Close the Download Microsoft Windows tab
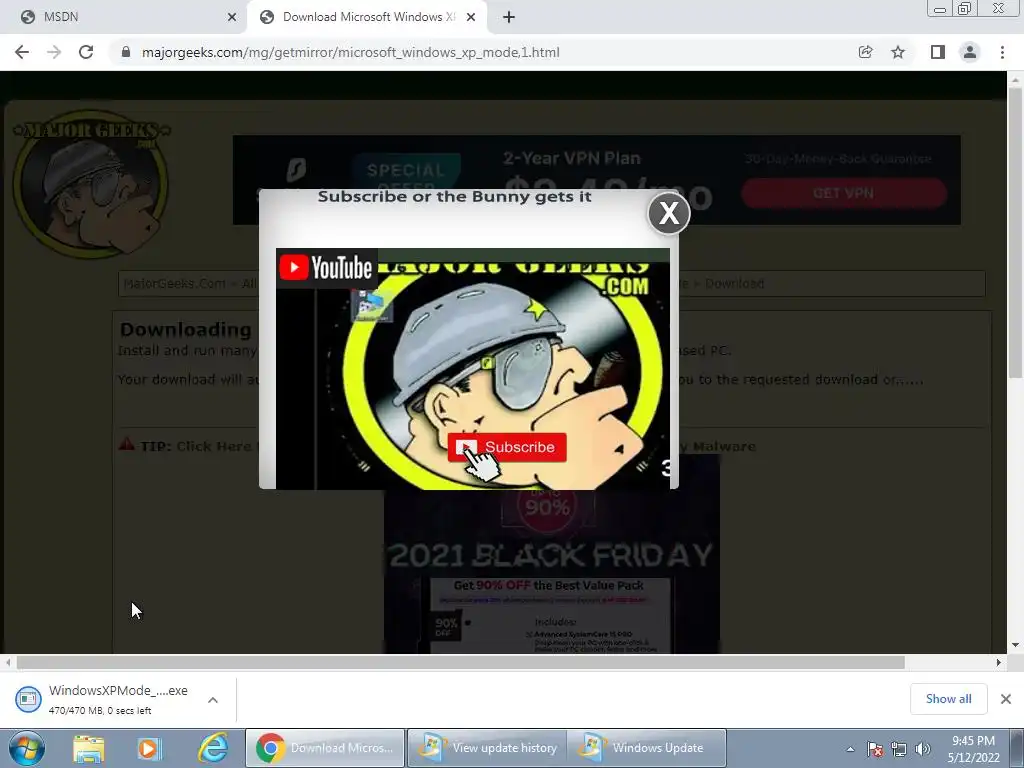The height and width of the screenshot is (768, 1024). pos(471,17)
